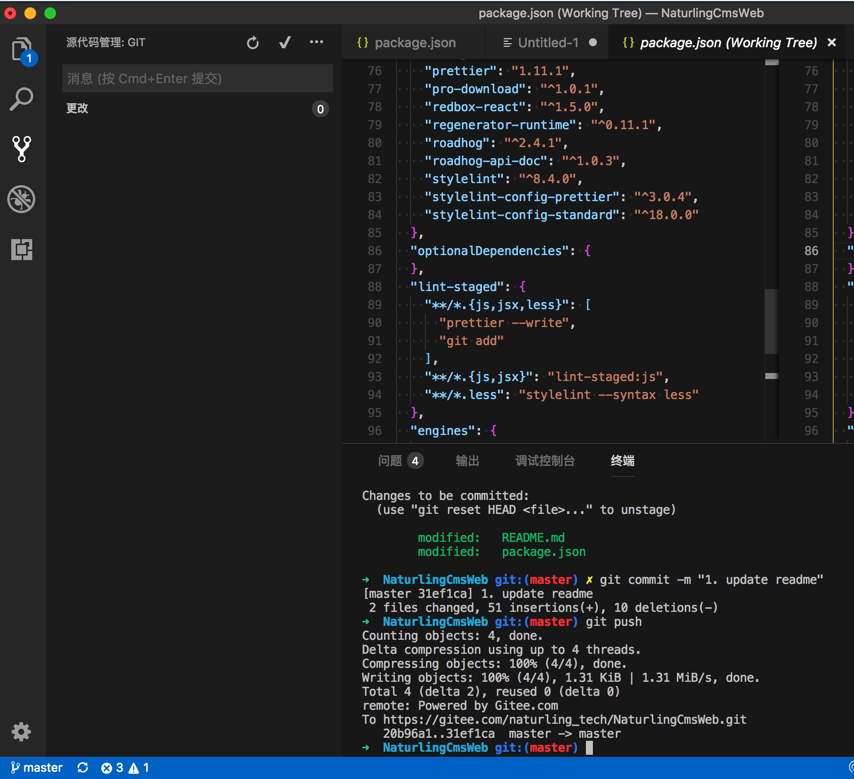The width and height of the screenshot is (854, 779).
Task: Open the Search view in activity bar
Action: pos(22,99)
